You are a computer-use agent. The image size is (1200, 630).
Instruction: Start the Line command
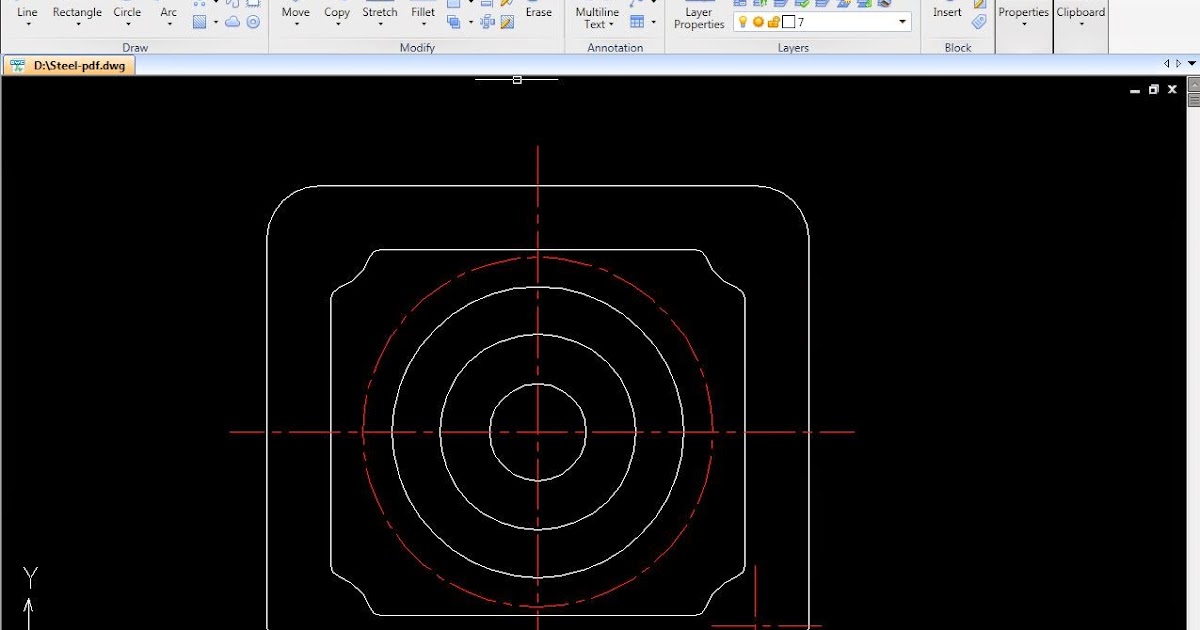[26, 13]
